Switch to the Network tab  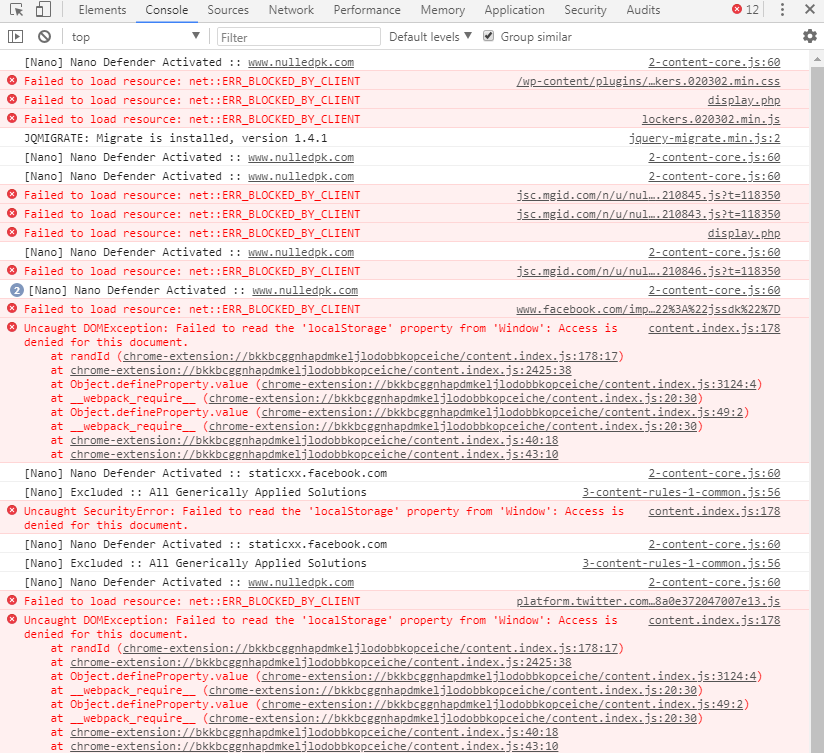(291, 10)
